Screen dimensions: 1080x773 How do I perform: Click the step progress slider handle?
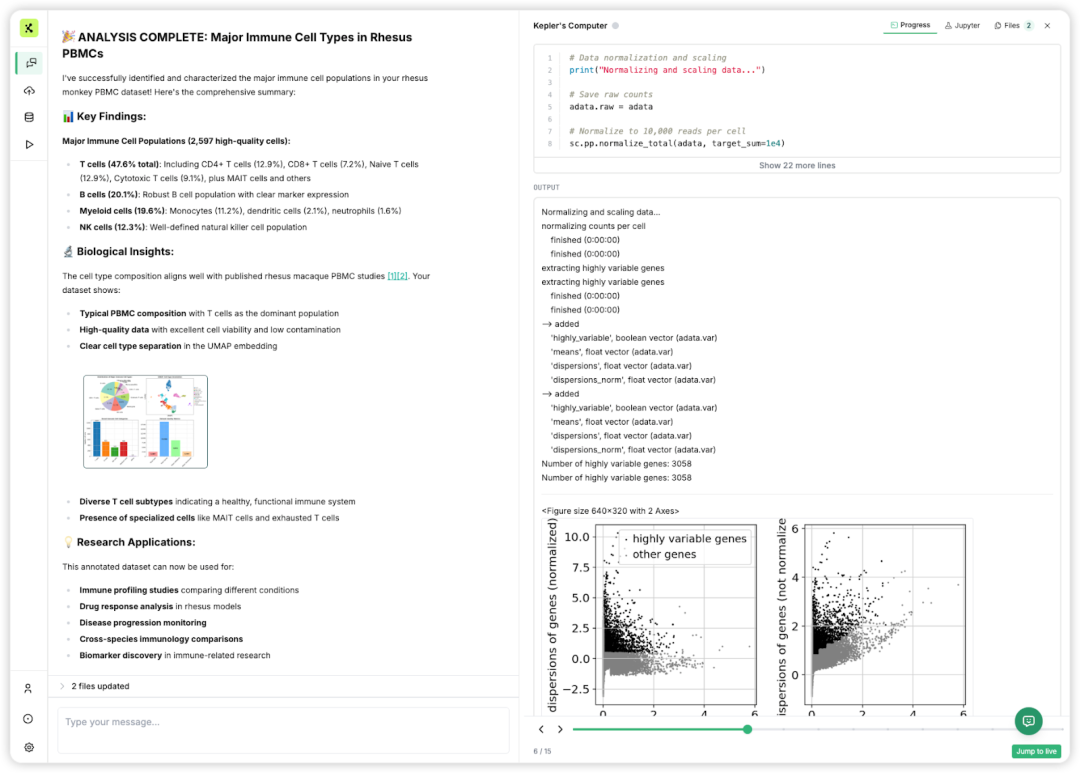747,729
